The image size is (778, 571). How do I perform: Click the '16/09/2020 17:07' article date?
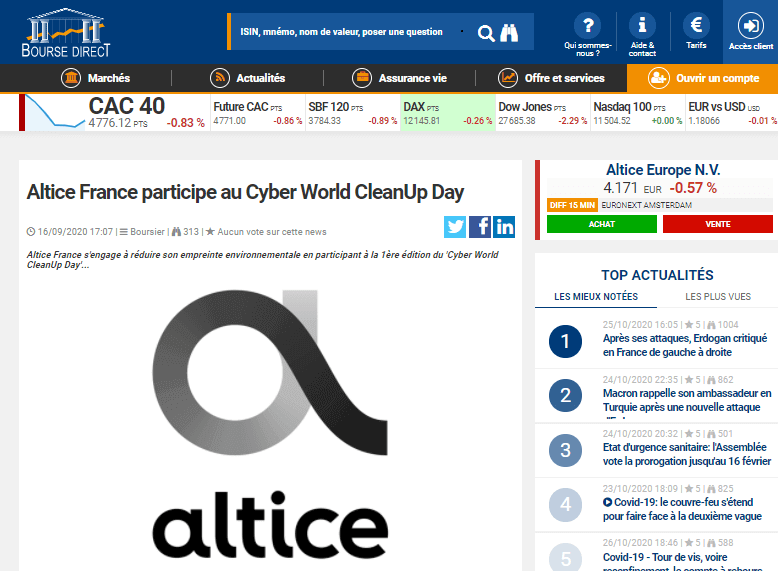tap(75, 232)
